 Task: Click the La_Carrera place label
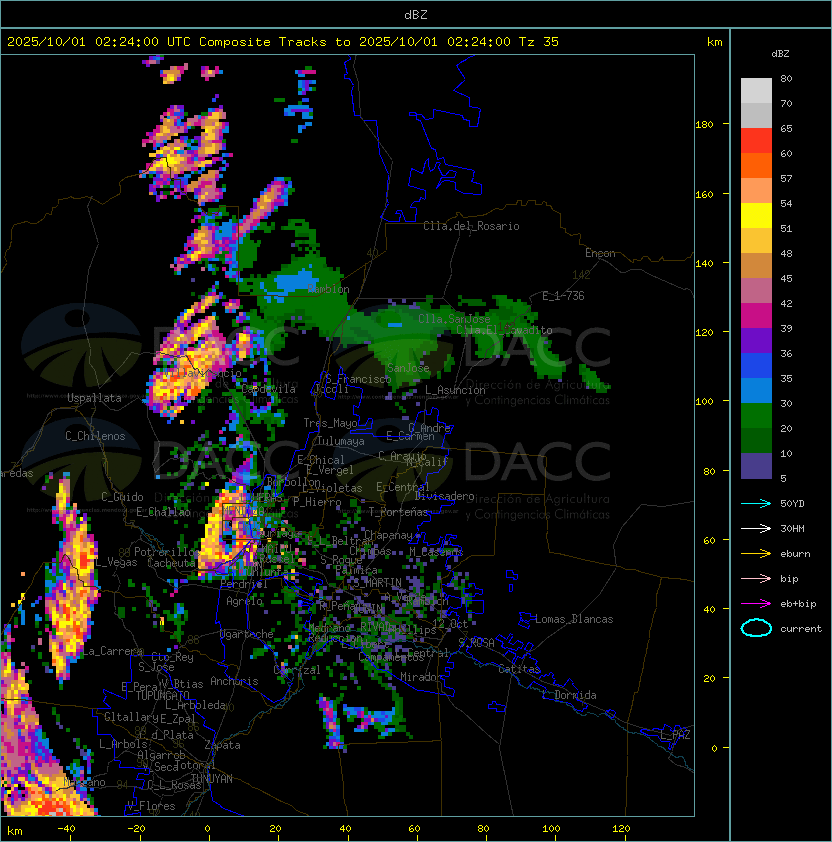pyautogui.click(x=112, y=651)
